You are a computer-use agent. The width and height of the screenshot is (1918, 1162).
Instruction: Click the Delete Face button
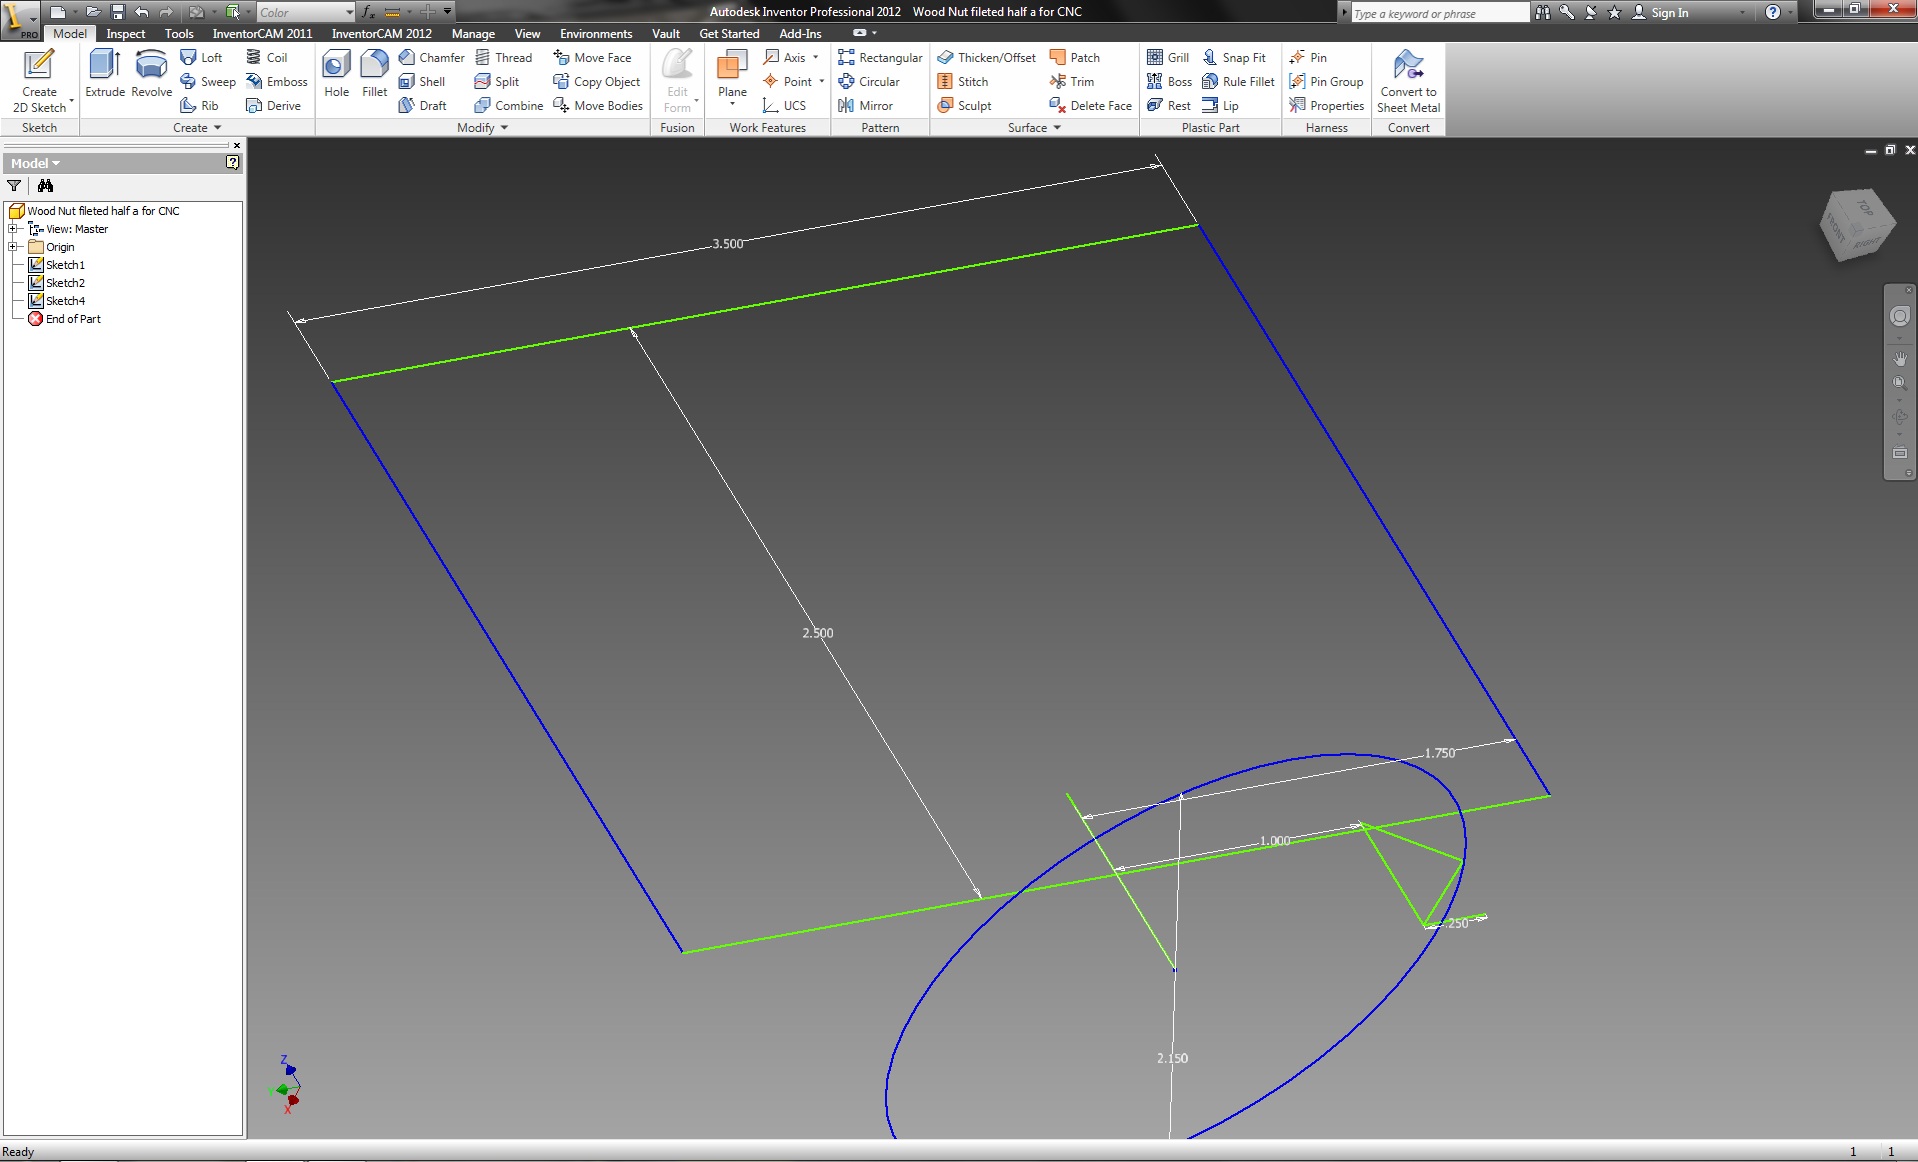1091,105
